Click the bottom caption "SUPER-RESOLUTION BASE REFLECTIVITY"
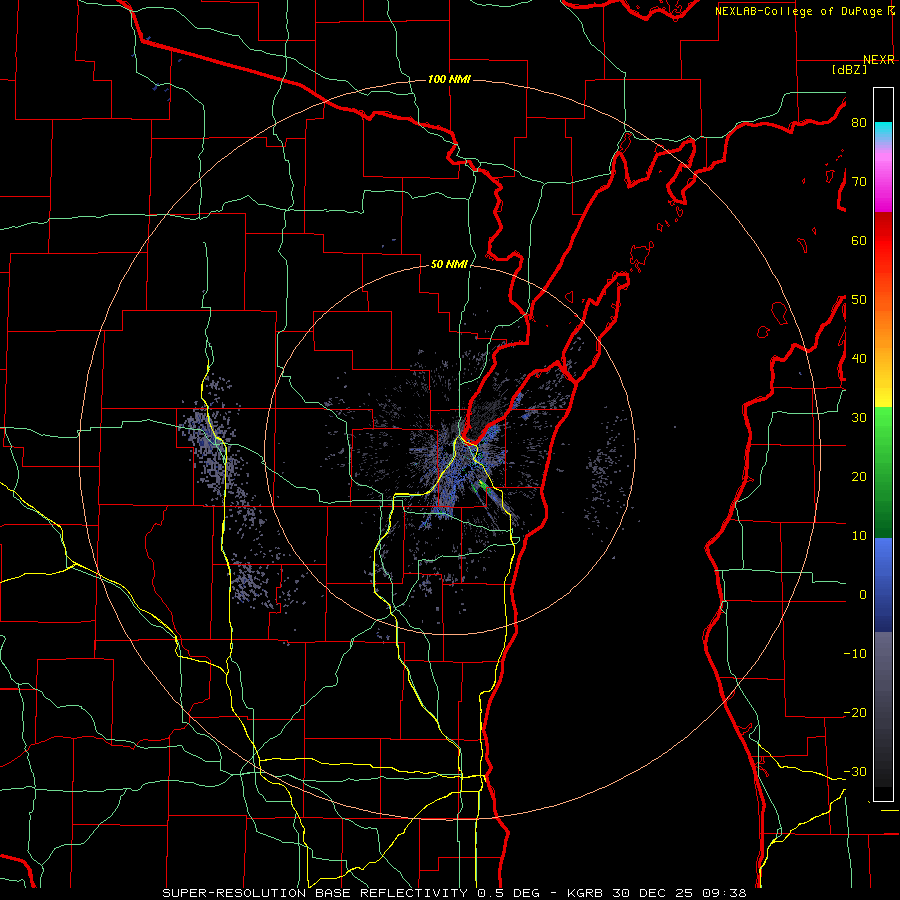 click(x=317, y=893)
